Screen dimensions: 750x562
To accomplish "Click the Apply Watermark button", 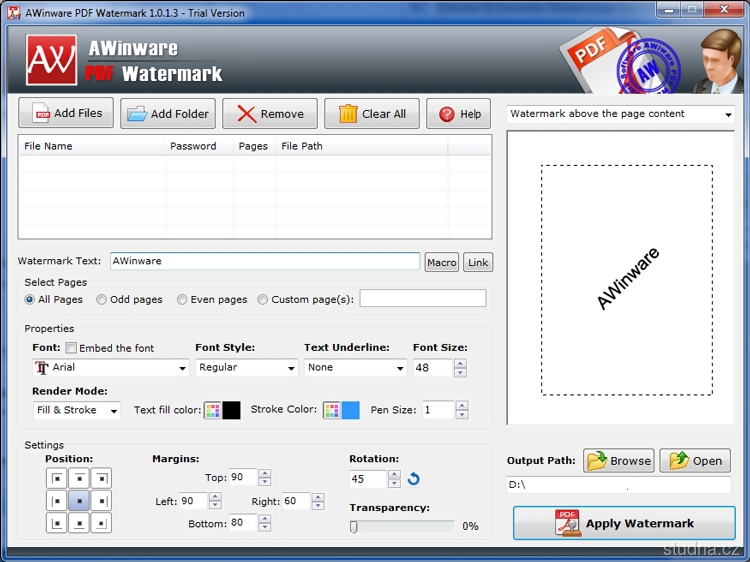I will tap(624, 523).
